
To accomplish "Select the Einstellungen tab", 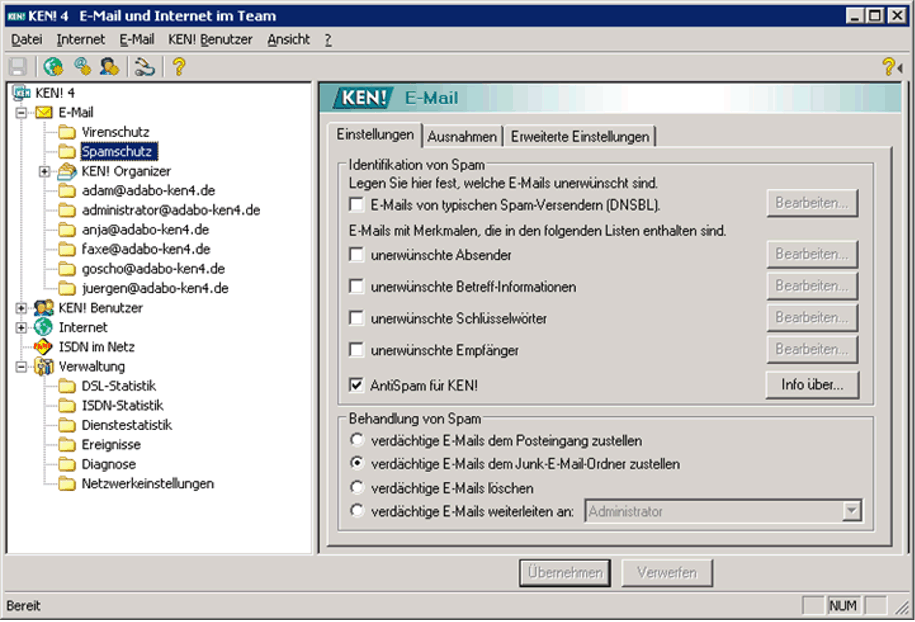I will 375,134.
